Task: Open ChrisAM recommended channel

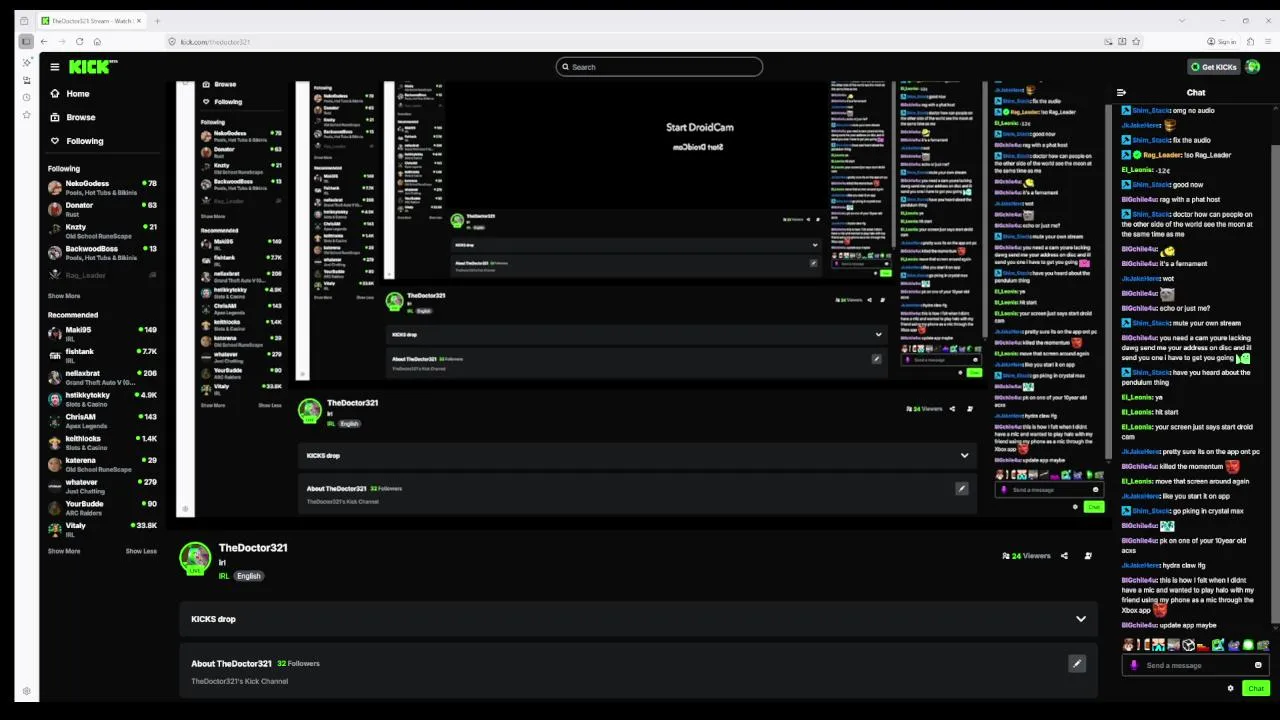Action: tap(103, 421)
